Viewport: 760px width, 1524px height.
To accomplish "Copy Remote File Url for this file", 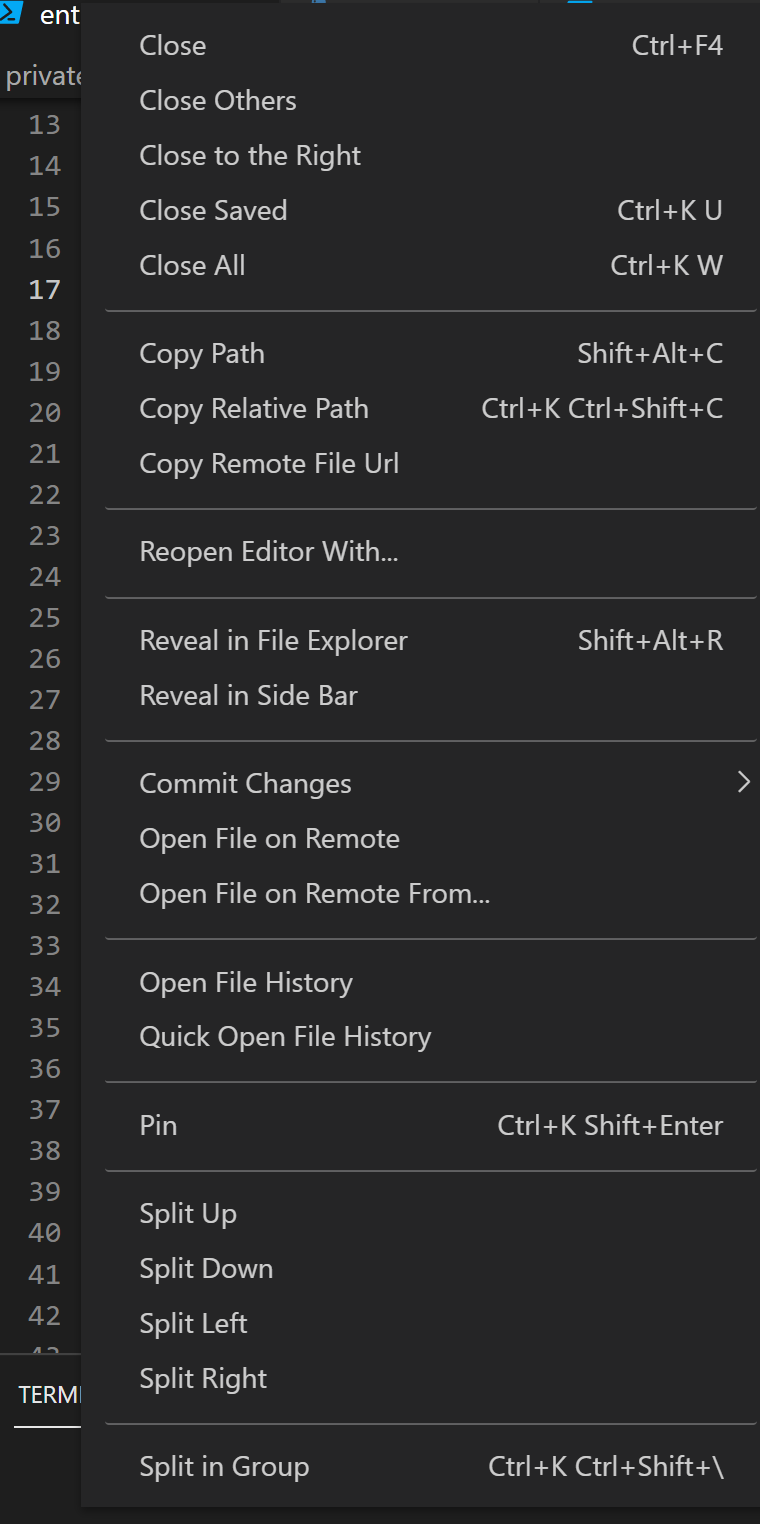I will coord(268,463).
